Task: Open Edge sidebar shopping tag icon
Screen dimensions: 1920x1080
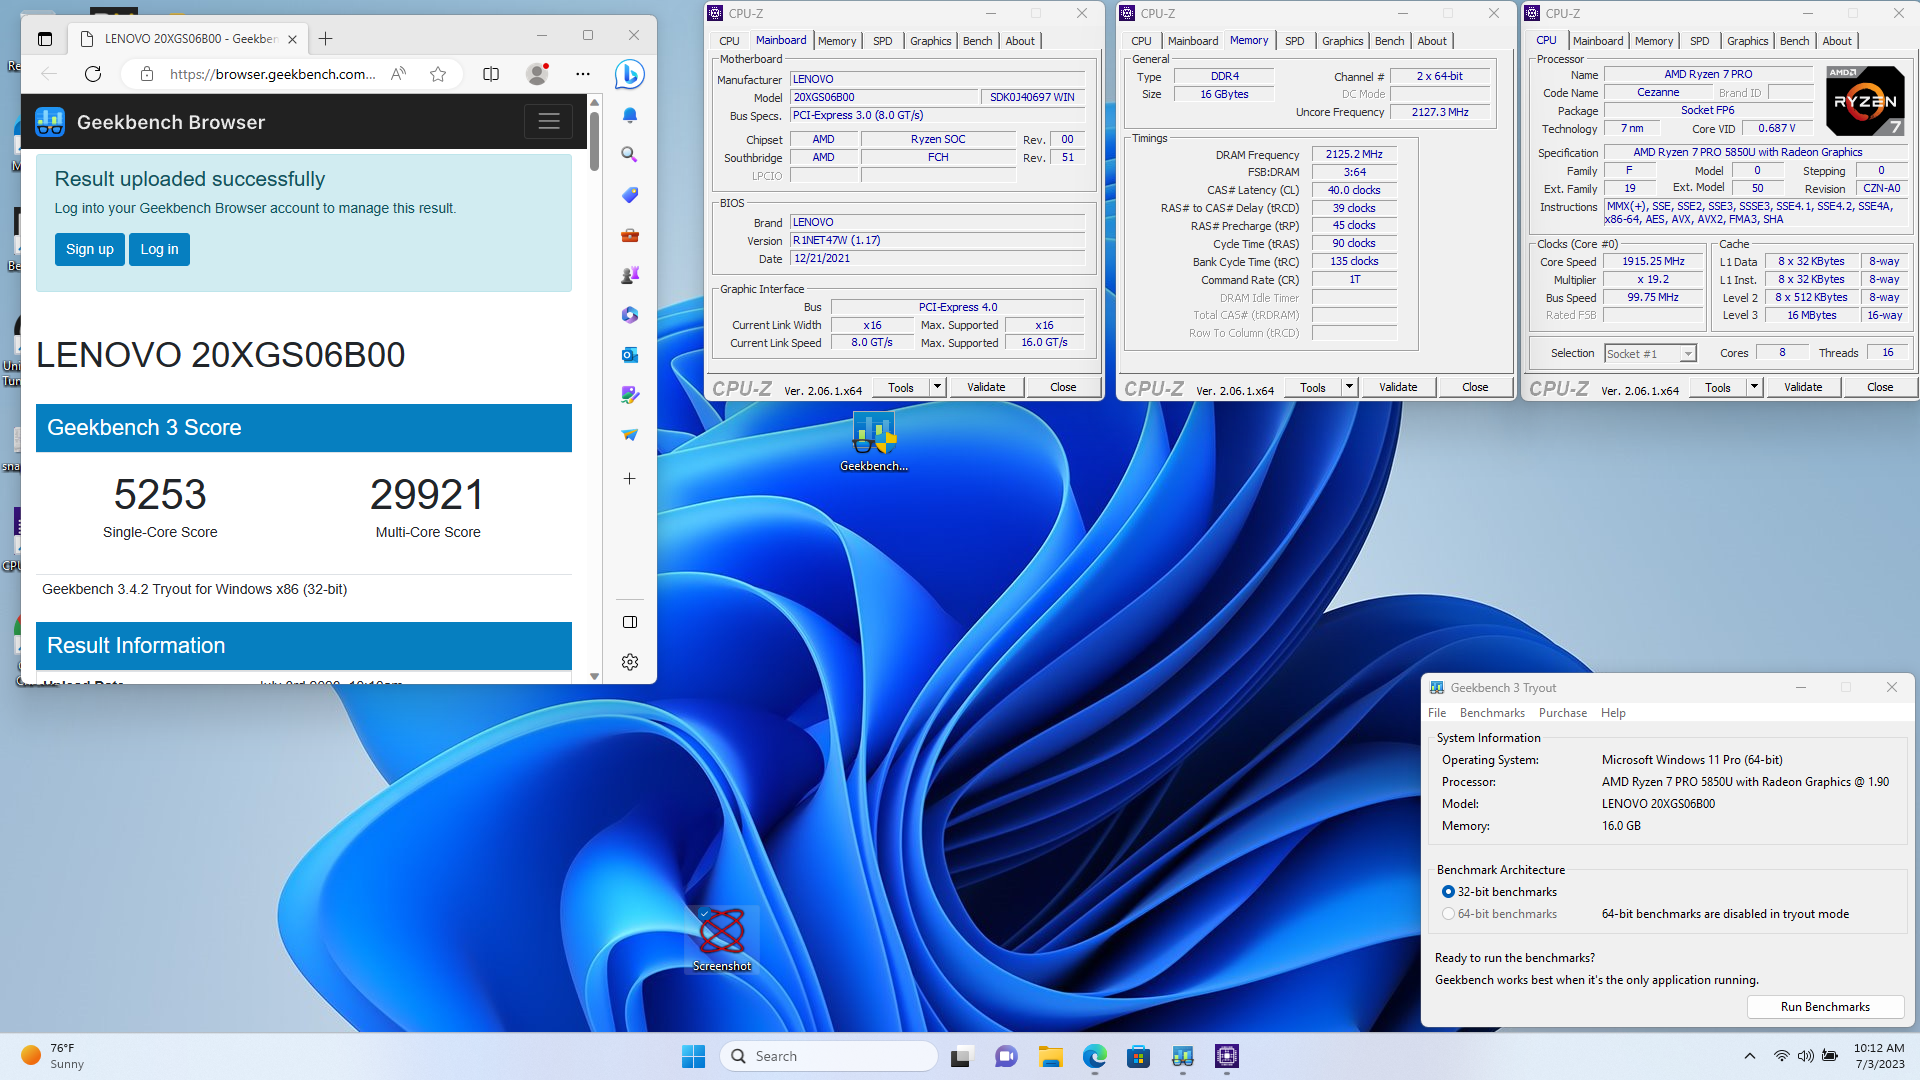Action: tap(630, 195)
